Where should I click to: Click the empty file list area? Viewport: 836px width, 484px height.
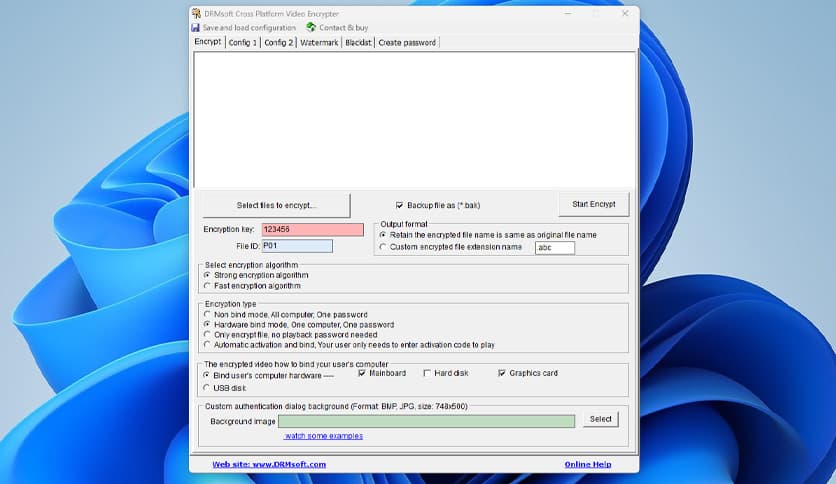pos(415,120)
